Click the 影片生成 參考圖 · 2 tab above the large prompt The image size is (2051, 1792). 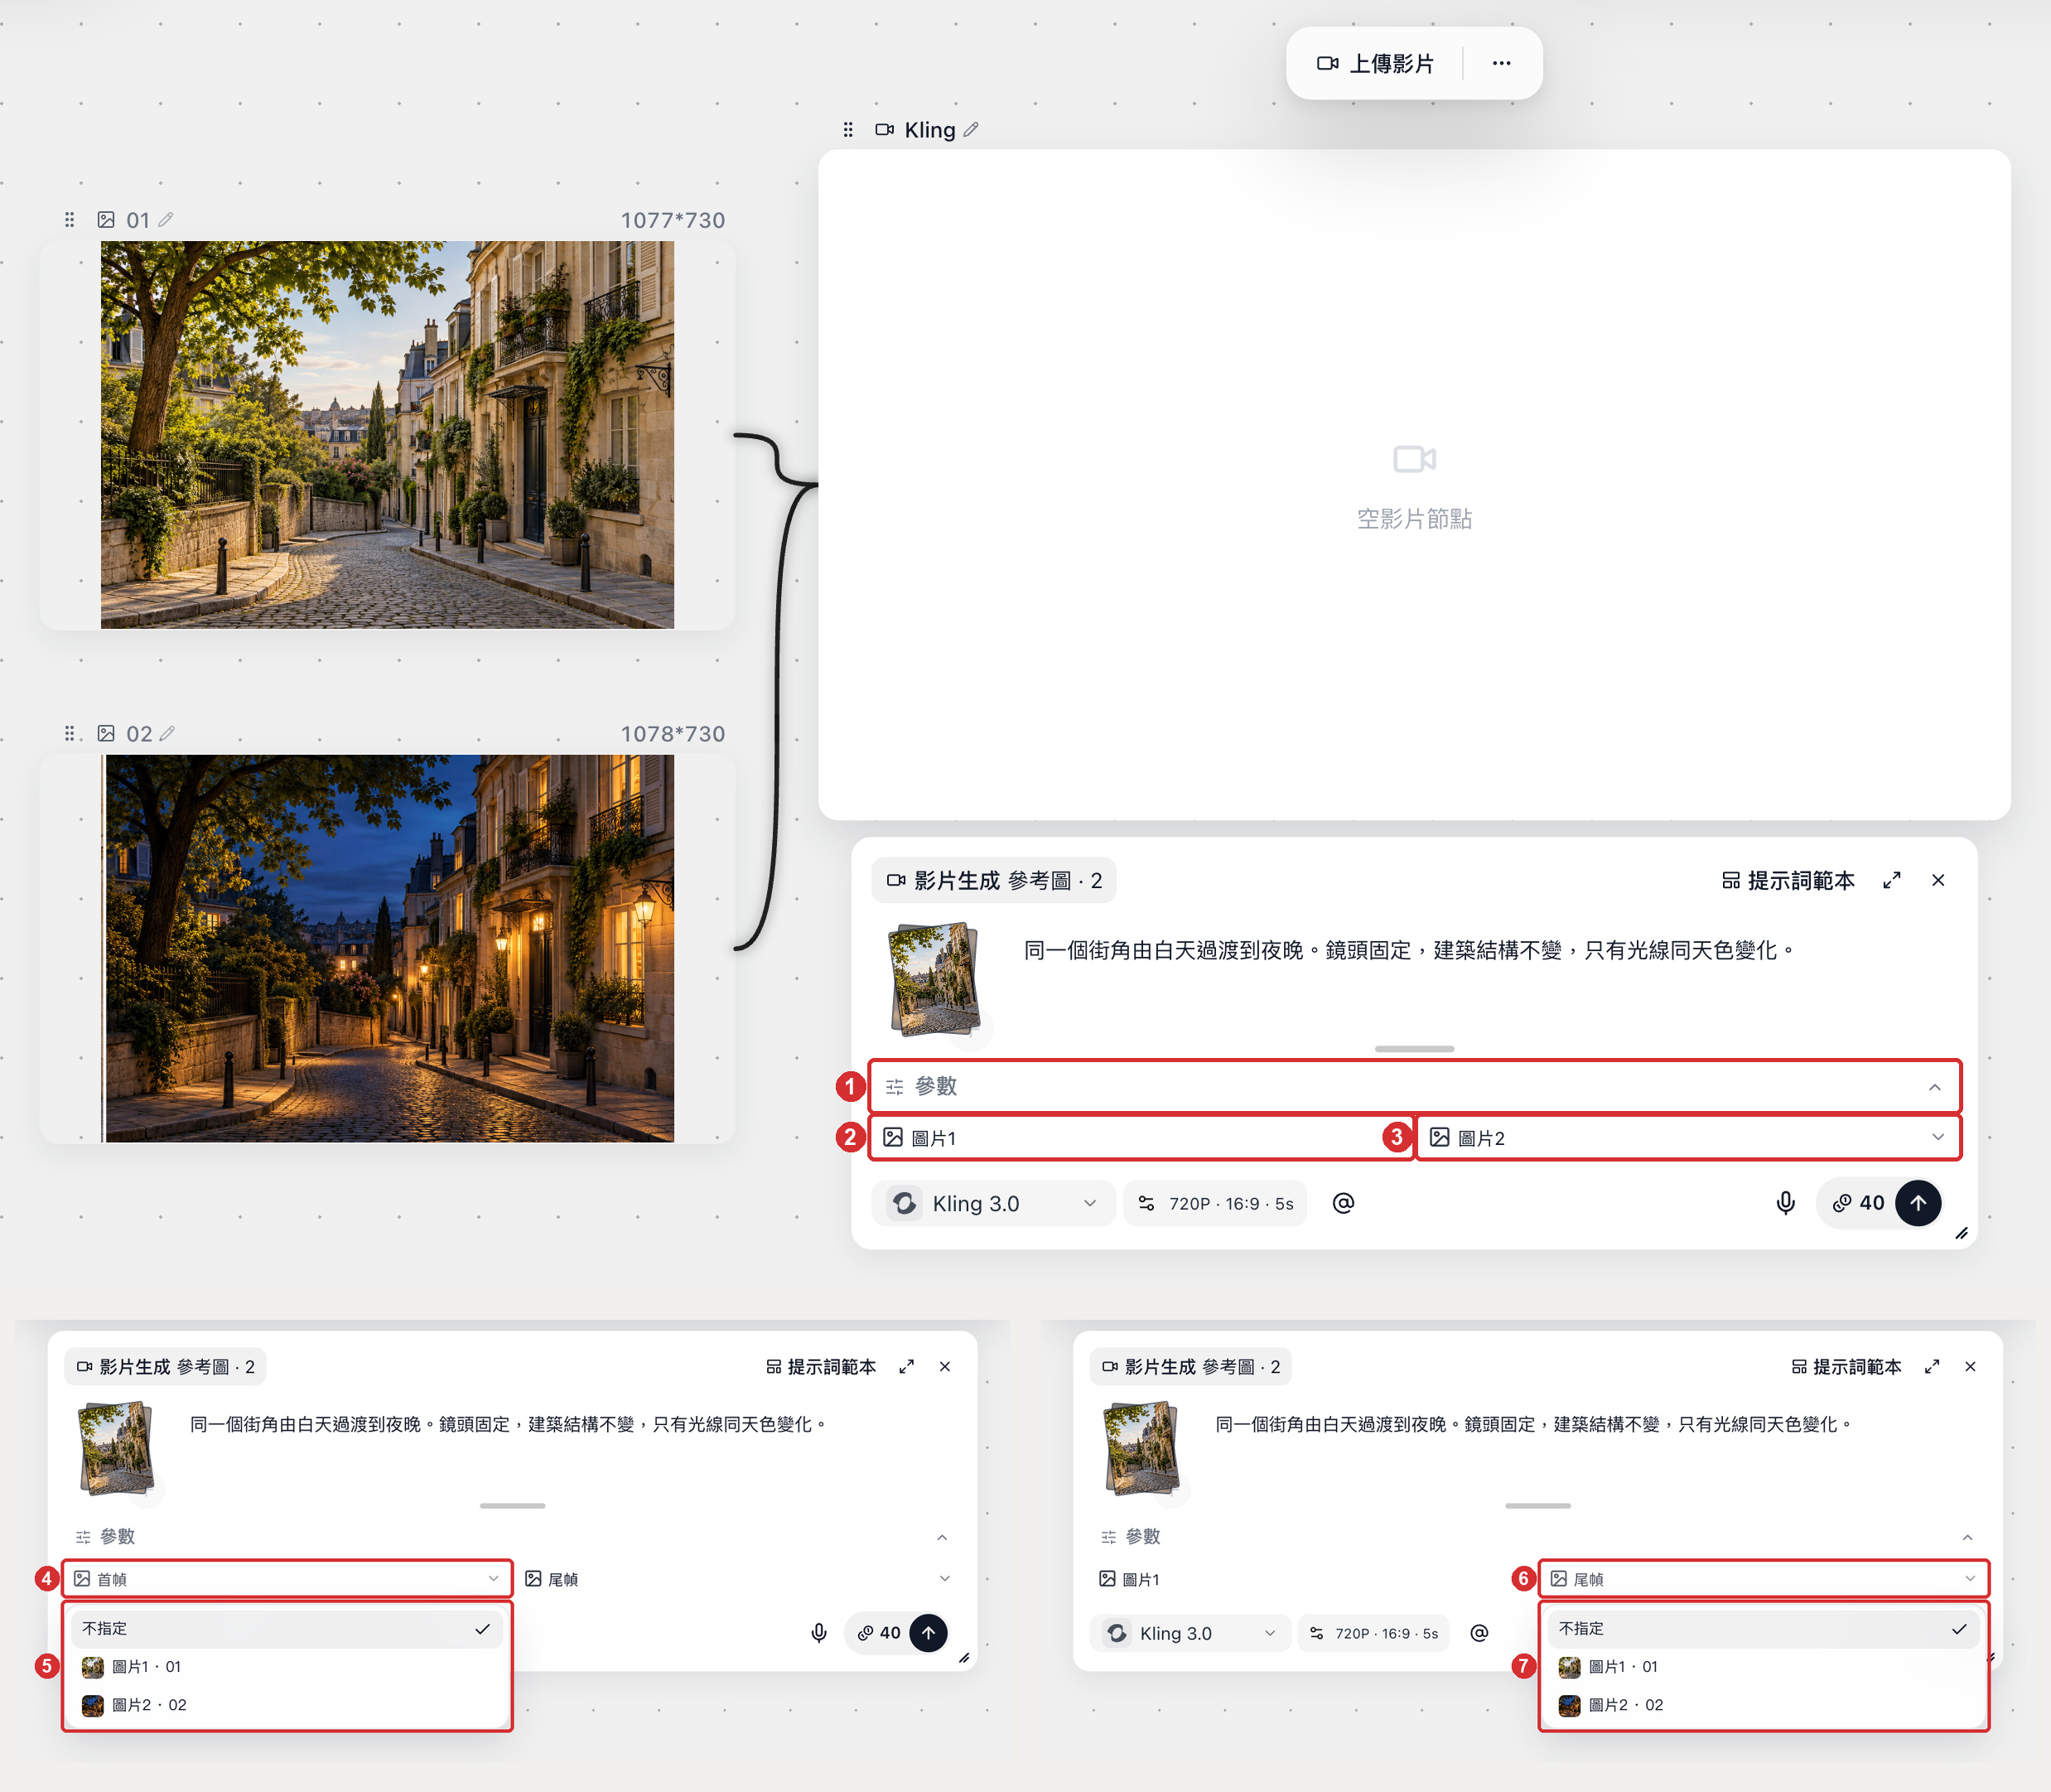click(995, 881)
